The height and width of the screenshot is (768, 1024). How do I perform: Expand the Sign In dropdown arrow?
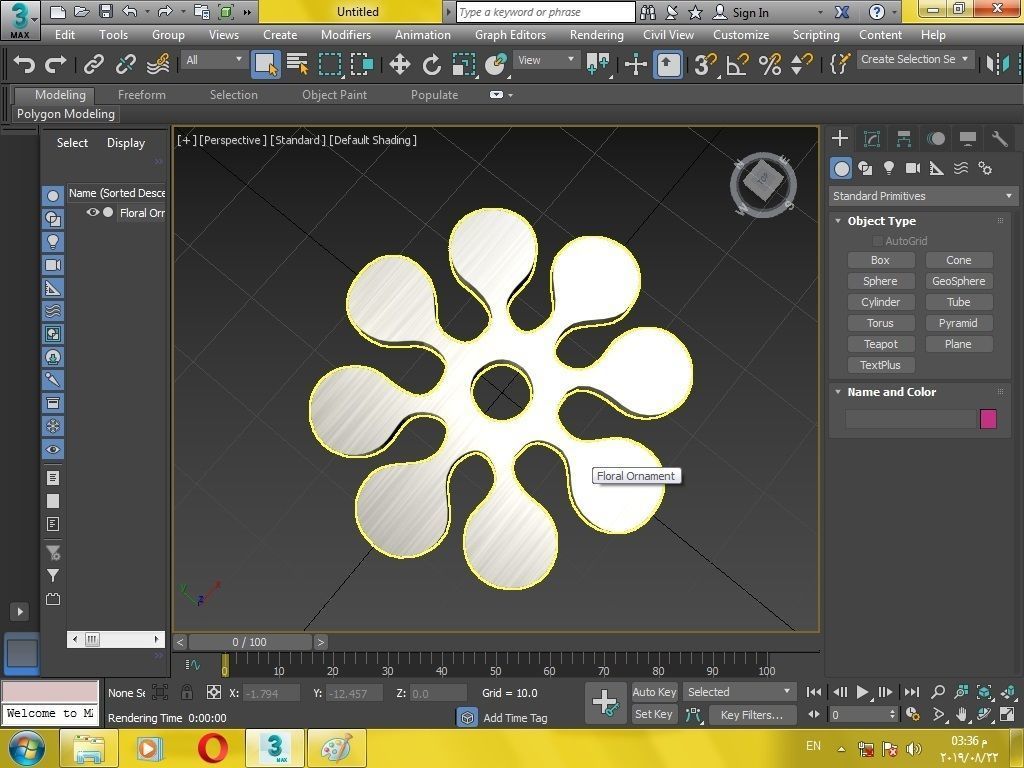point(820,12)
